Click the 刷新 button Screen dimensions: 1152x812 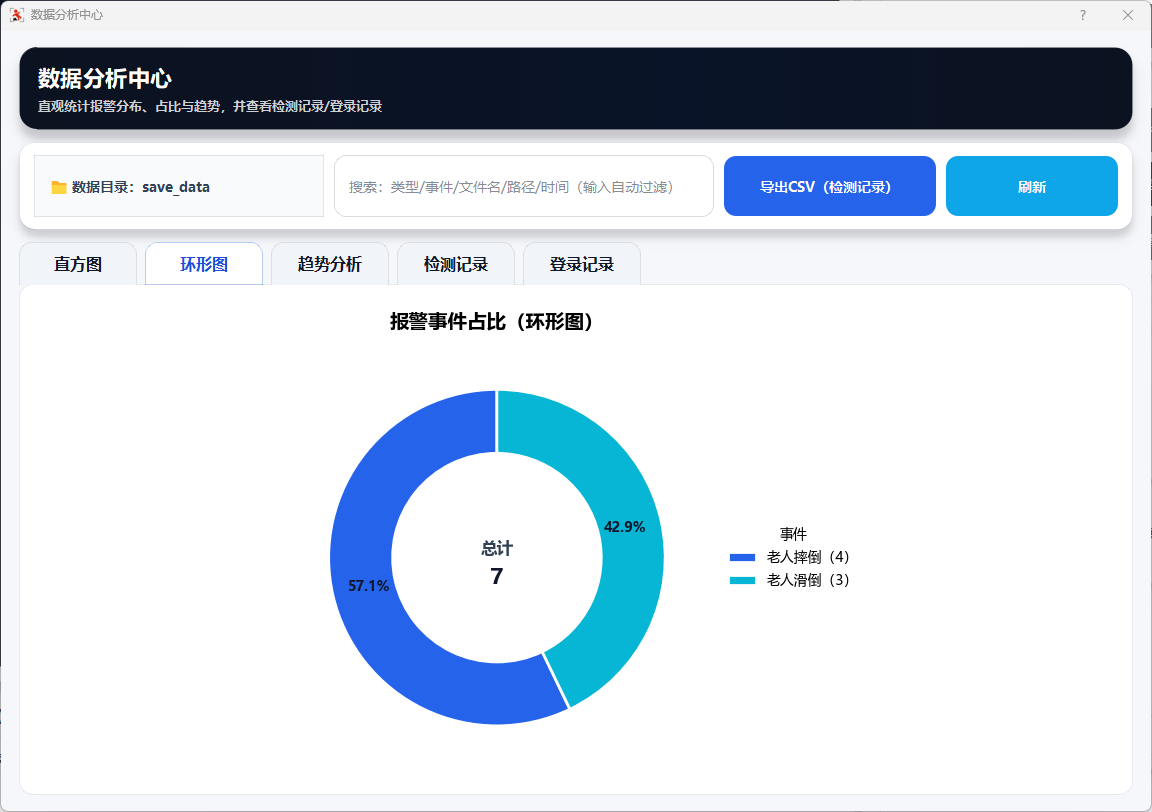pos(1031,187)
